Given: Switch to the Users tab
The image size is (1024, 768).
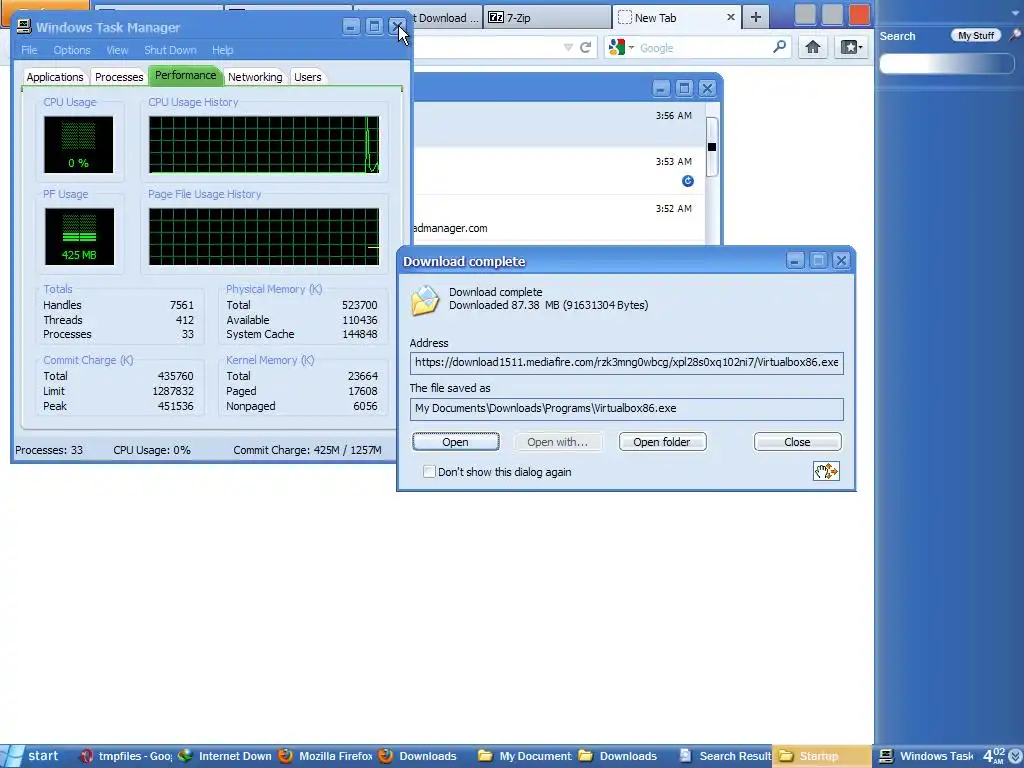Looking at the screenshot, I should point(308,77).
